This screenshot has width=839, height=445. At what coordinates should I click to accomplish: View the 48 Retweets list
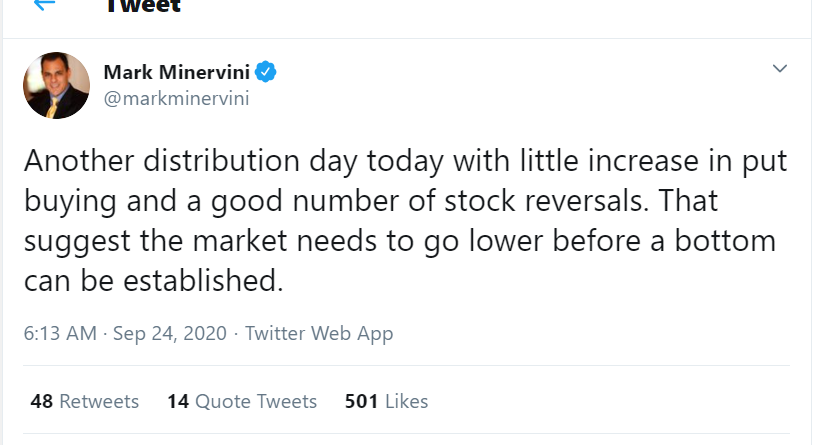pos(85,401)
